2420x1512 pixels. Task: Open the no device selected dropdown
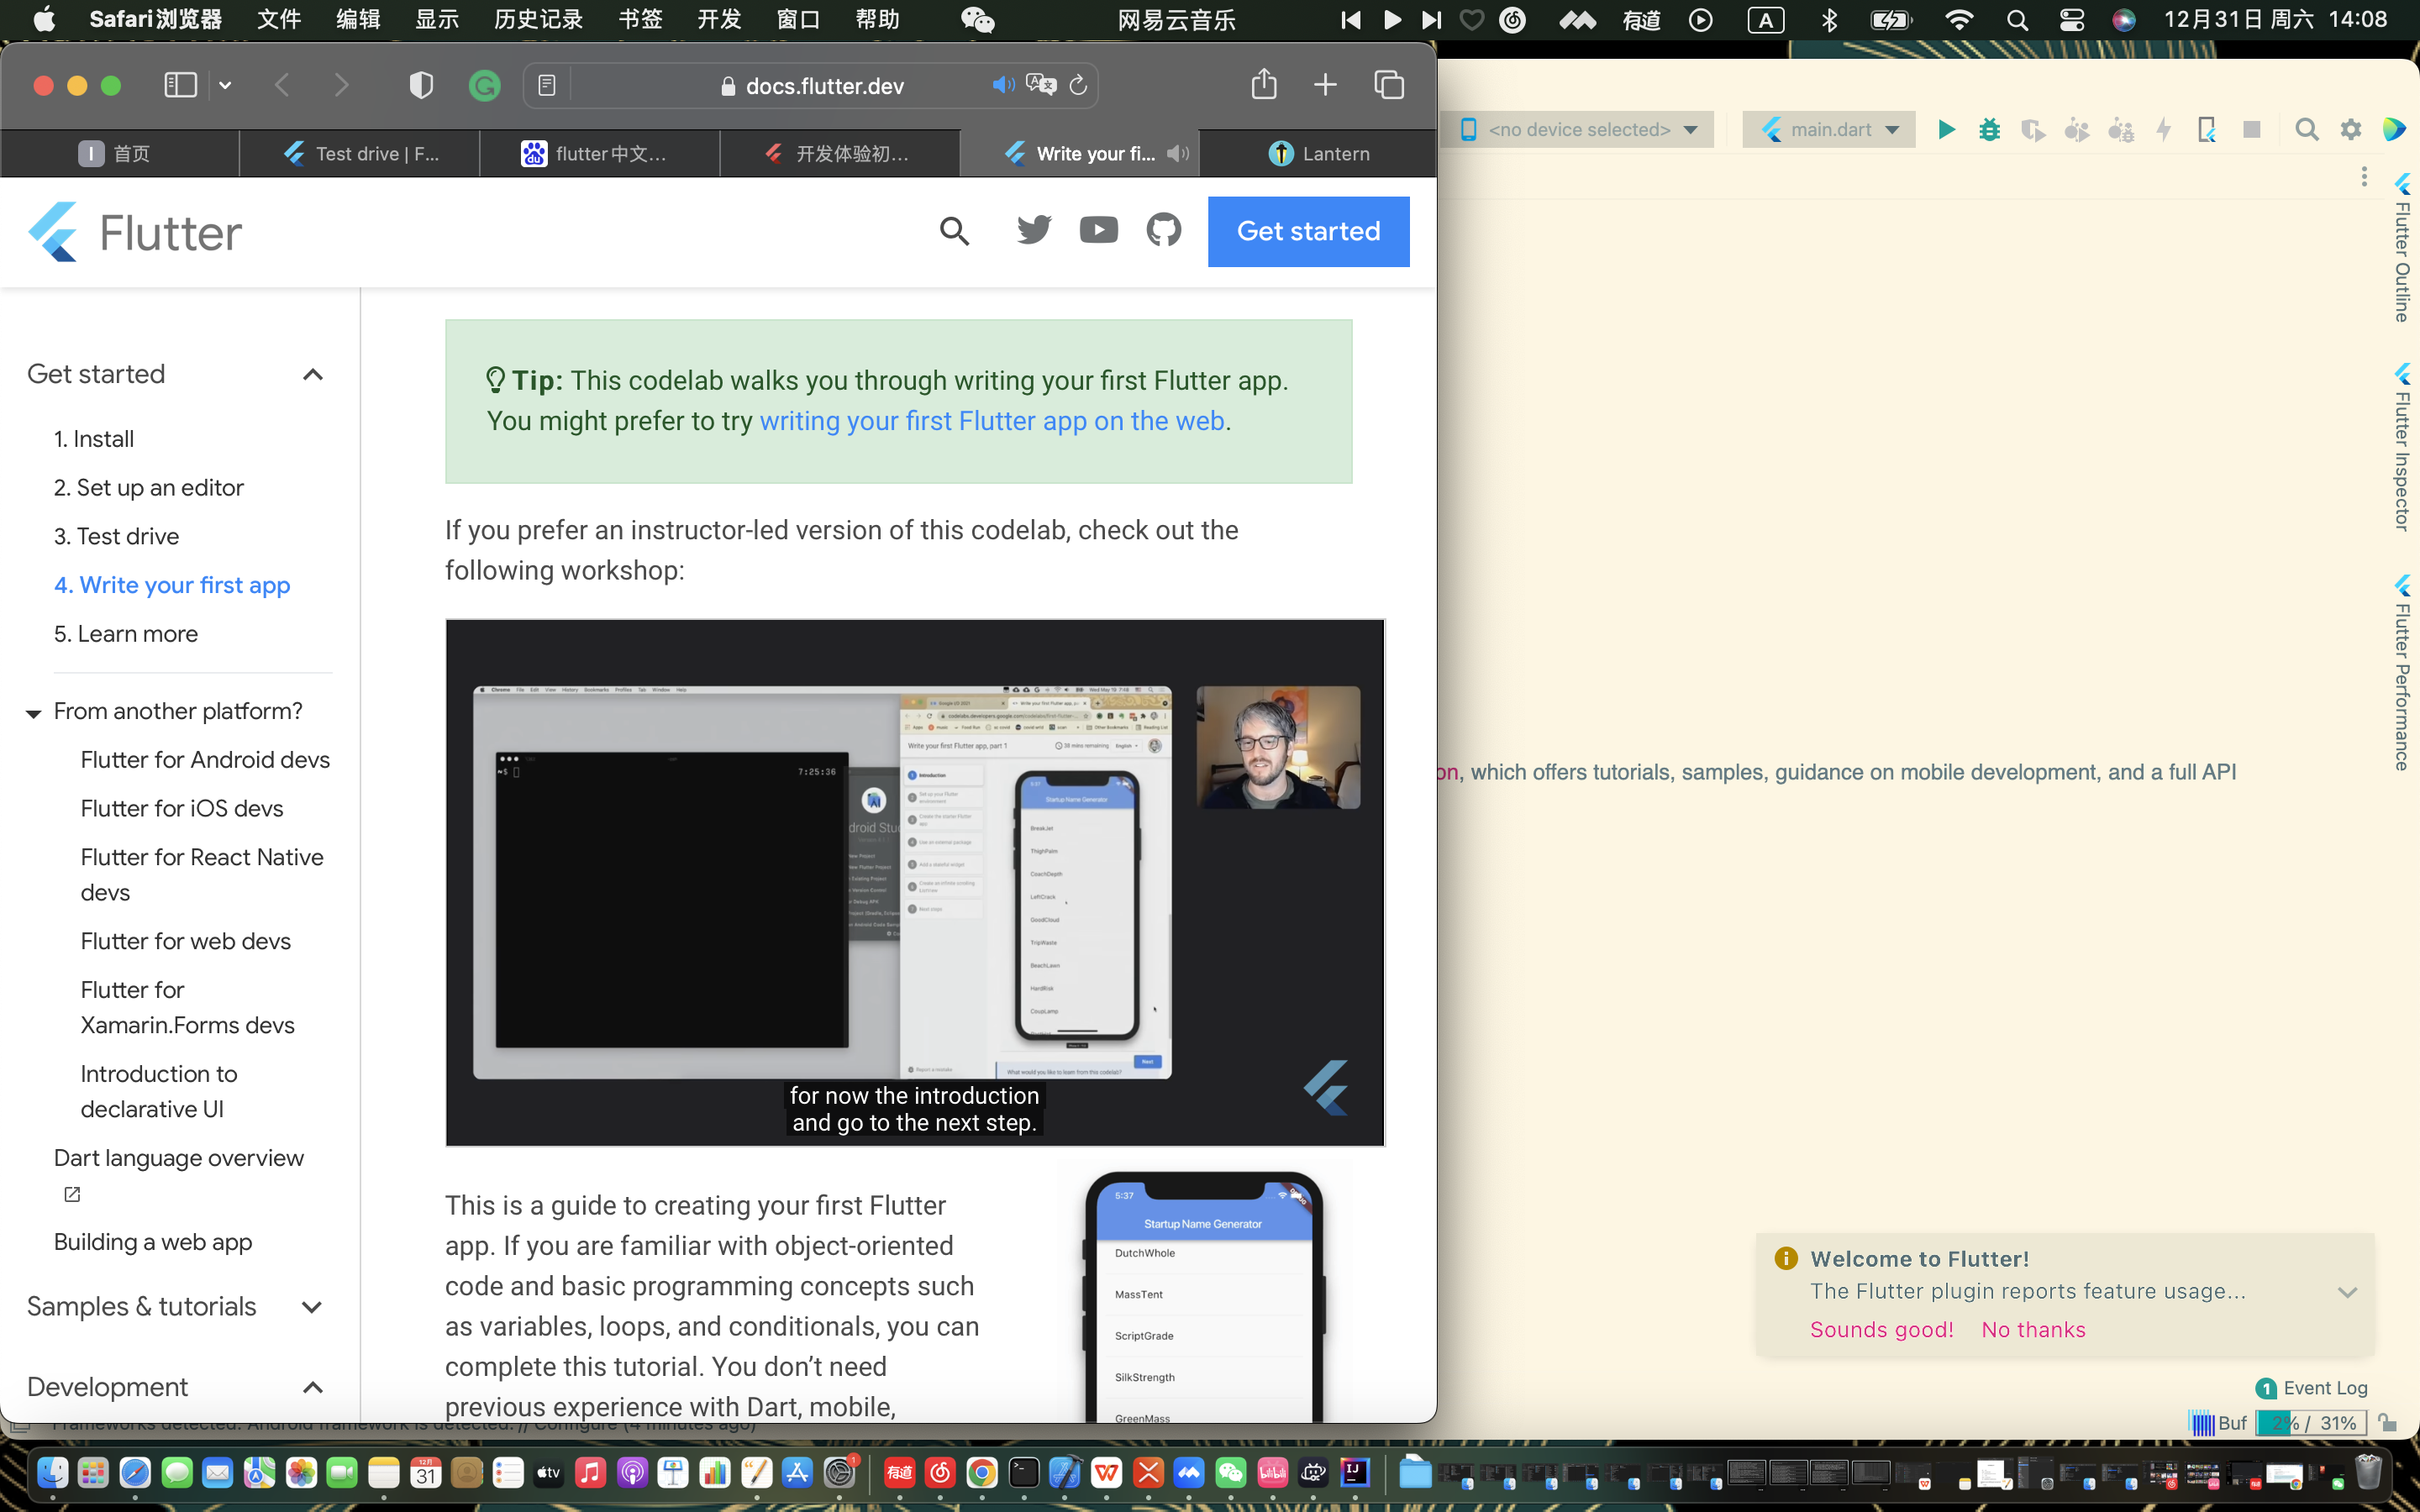point(1580,130)
